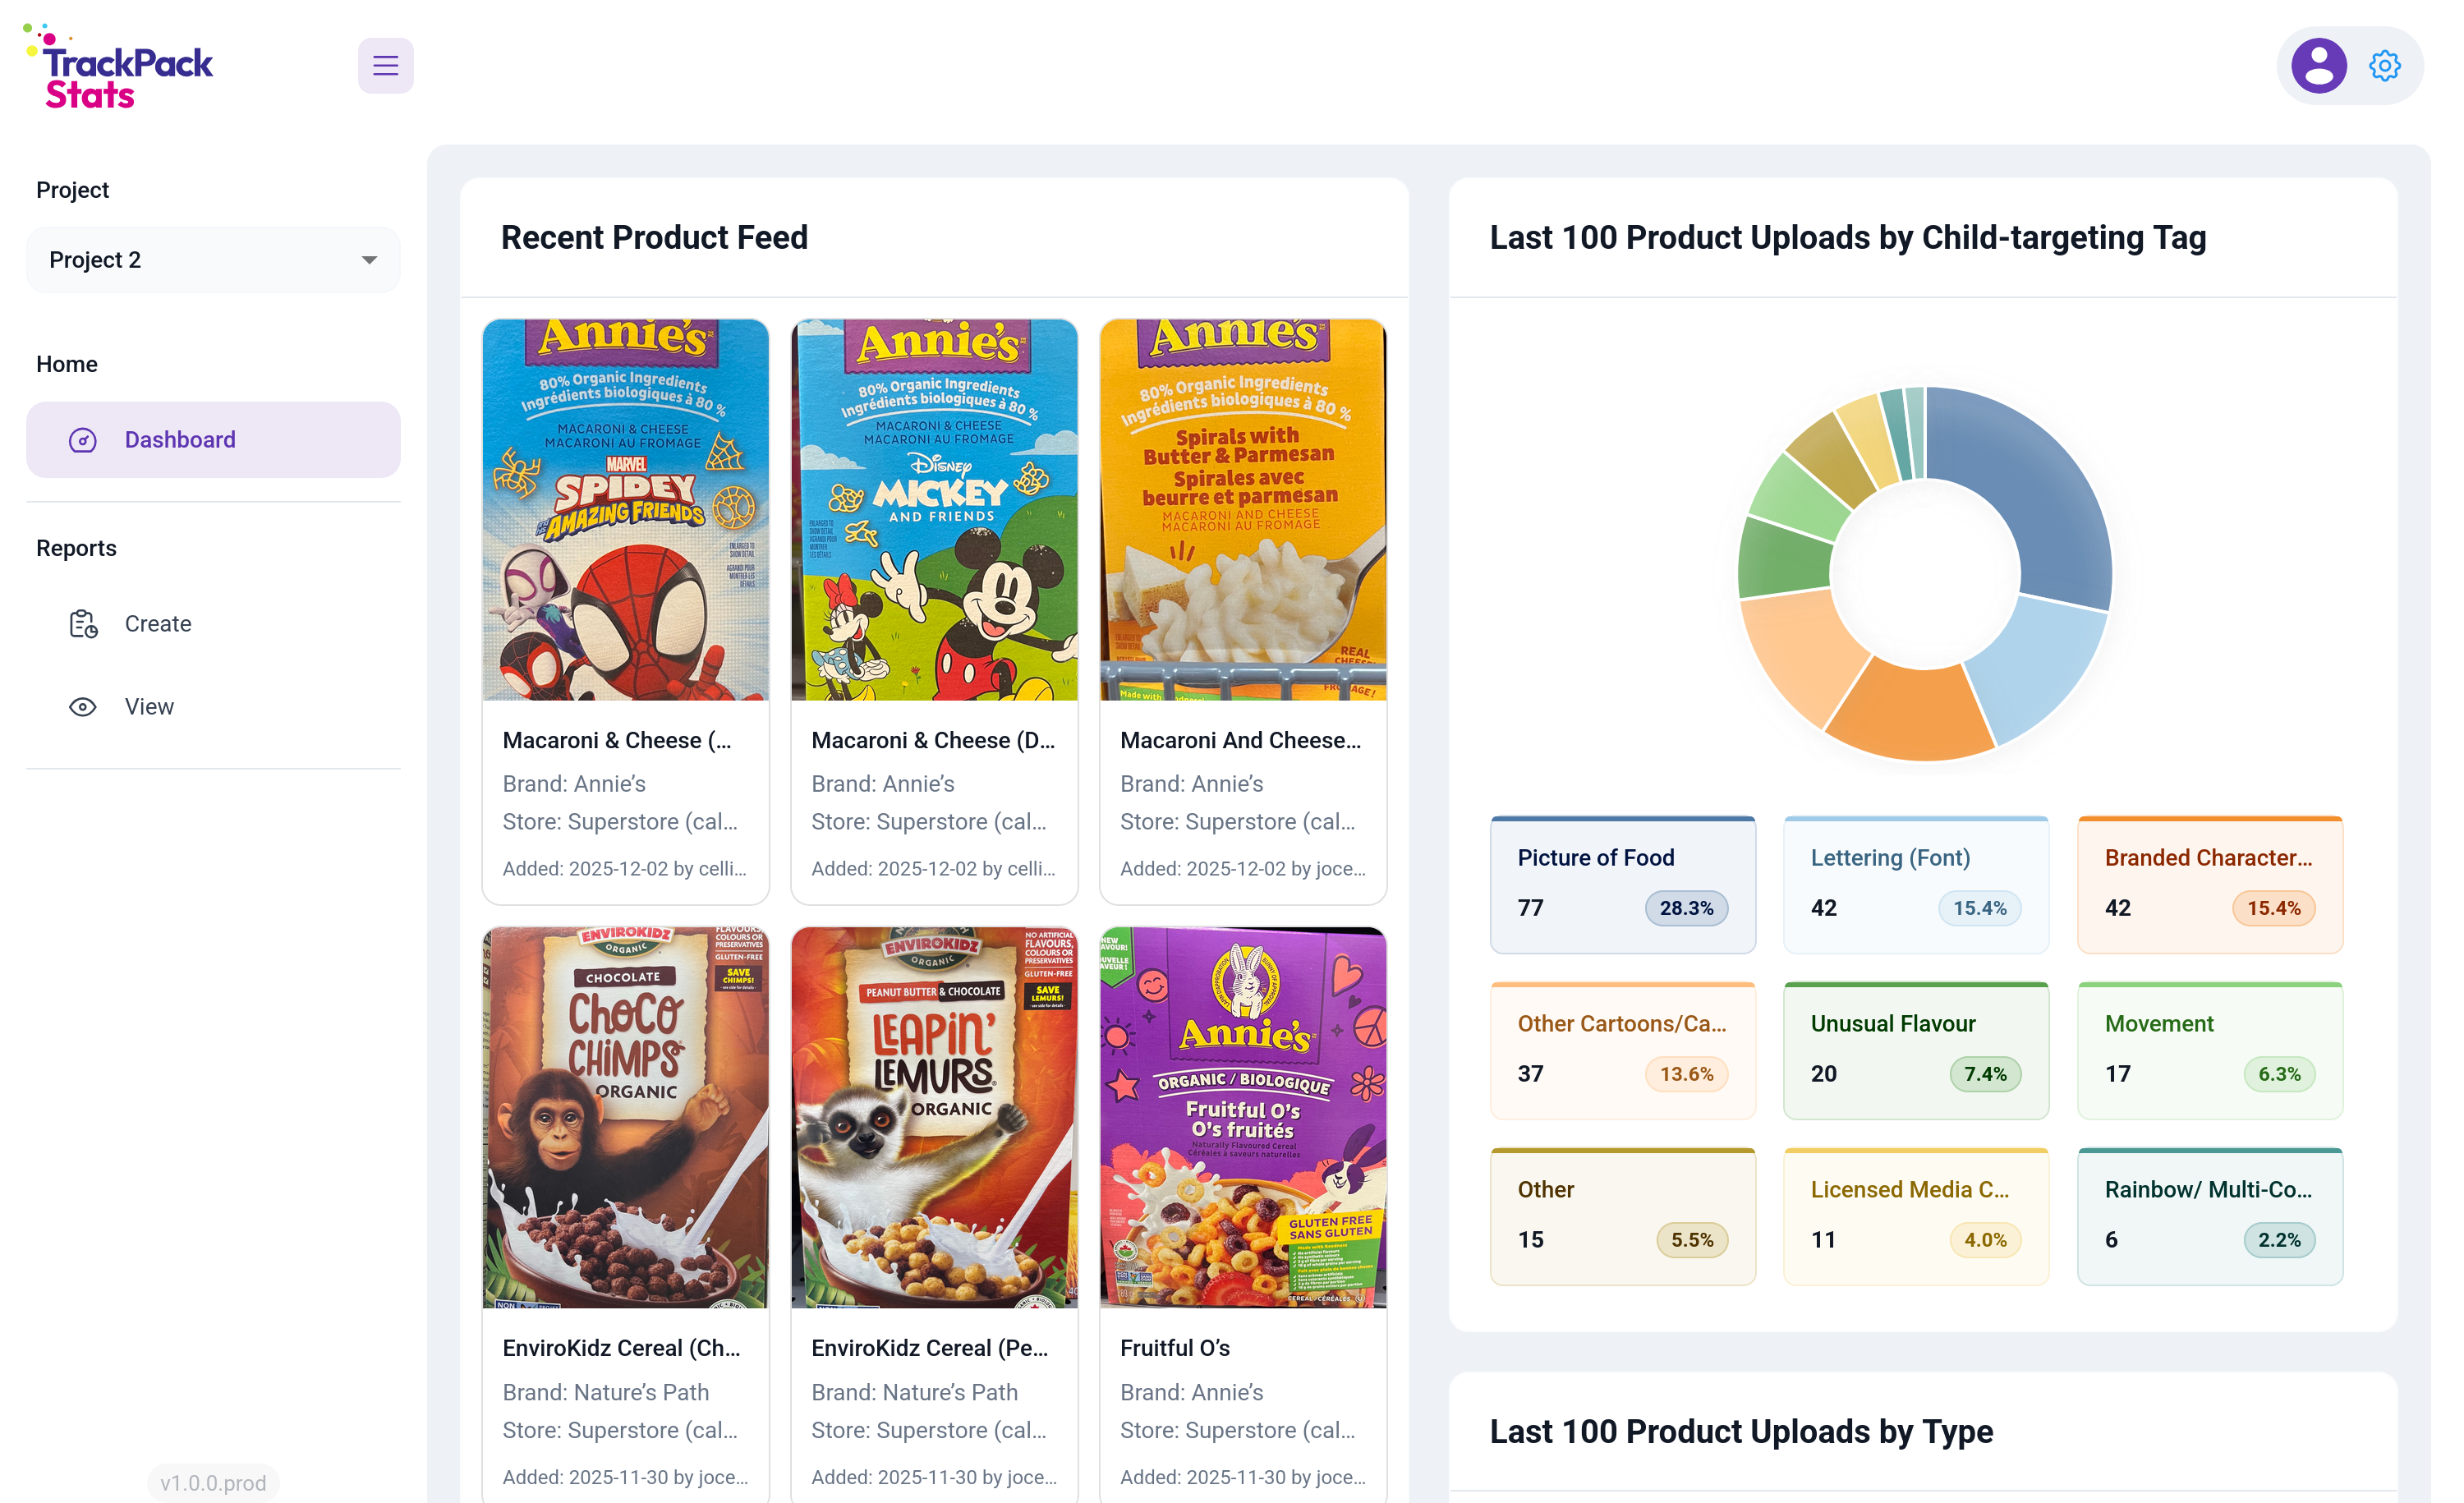
Task: Click the Dashboard gauge icon
Action: [x=83, y=440]
